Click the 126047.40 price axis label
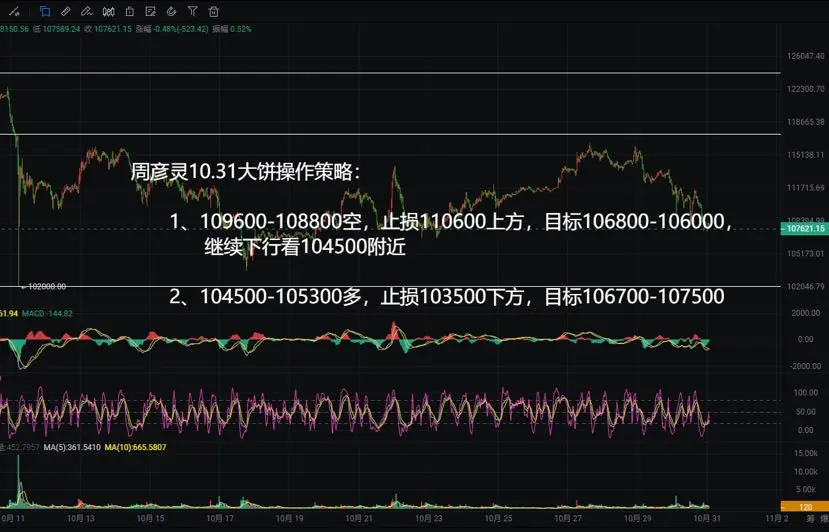This screenshot has width=829, height=532. click(x=805, y=56)
